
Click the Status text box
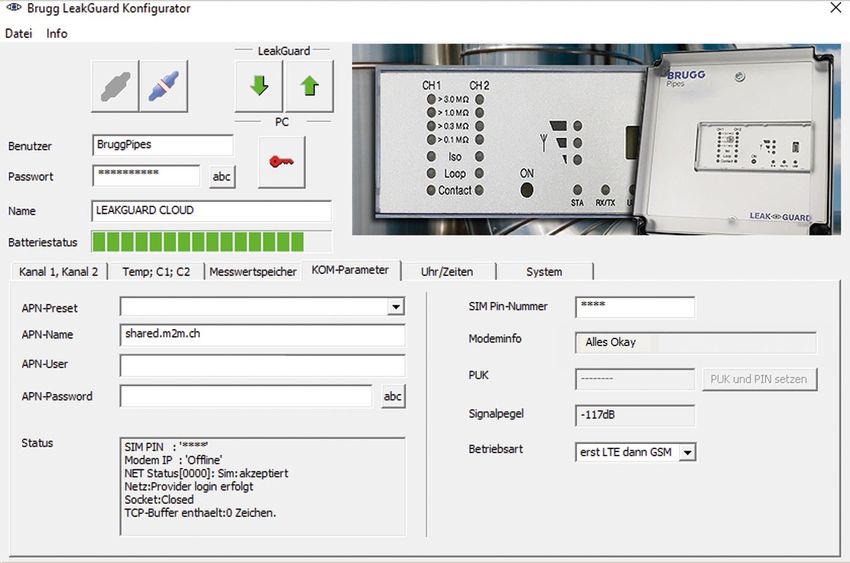point(262,487)
